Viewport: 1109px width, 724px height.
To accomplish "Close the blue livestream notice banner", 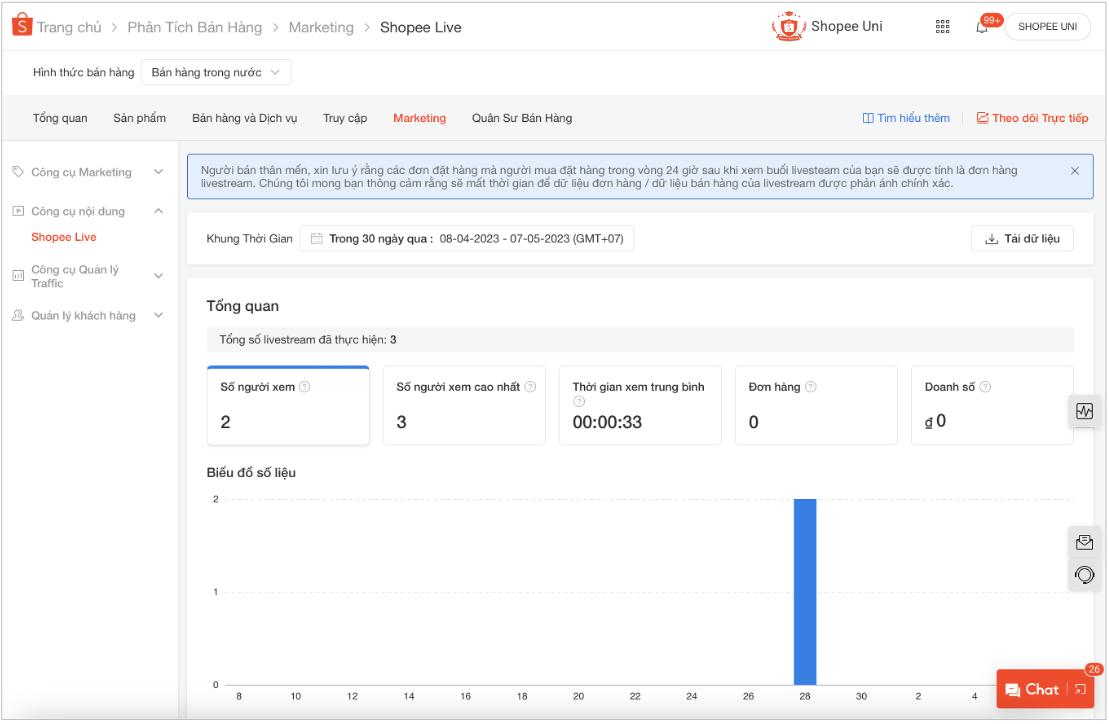I will pos(1075,171).
